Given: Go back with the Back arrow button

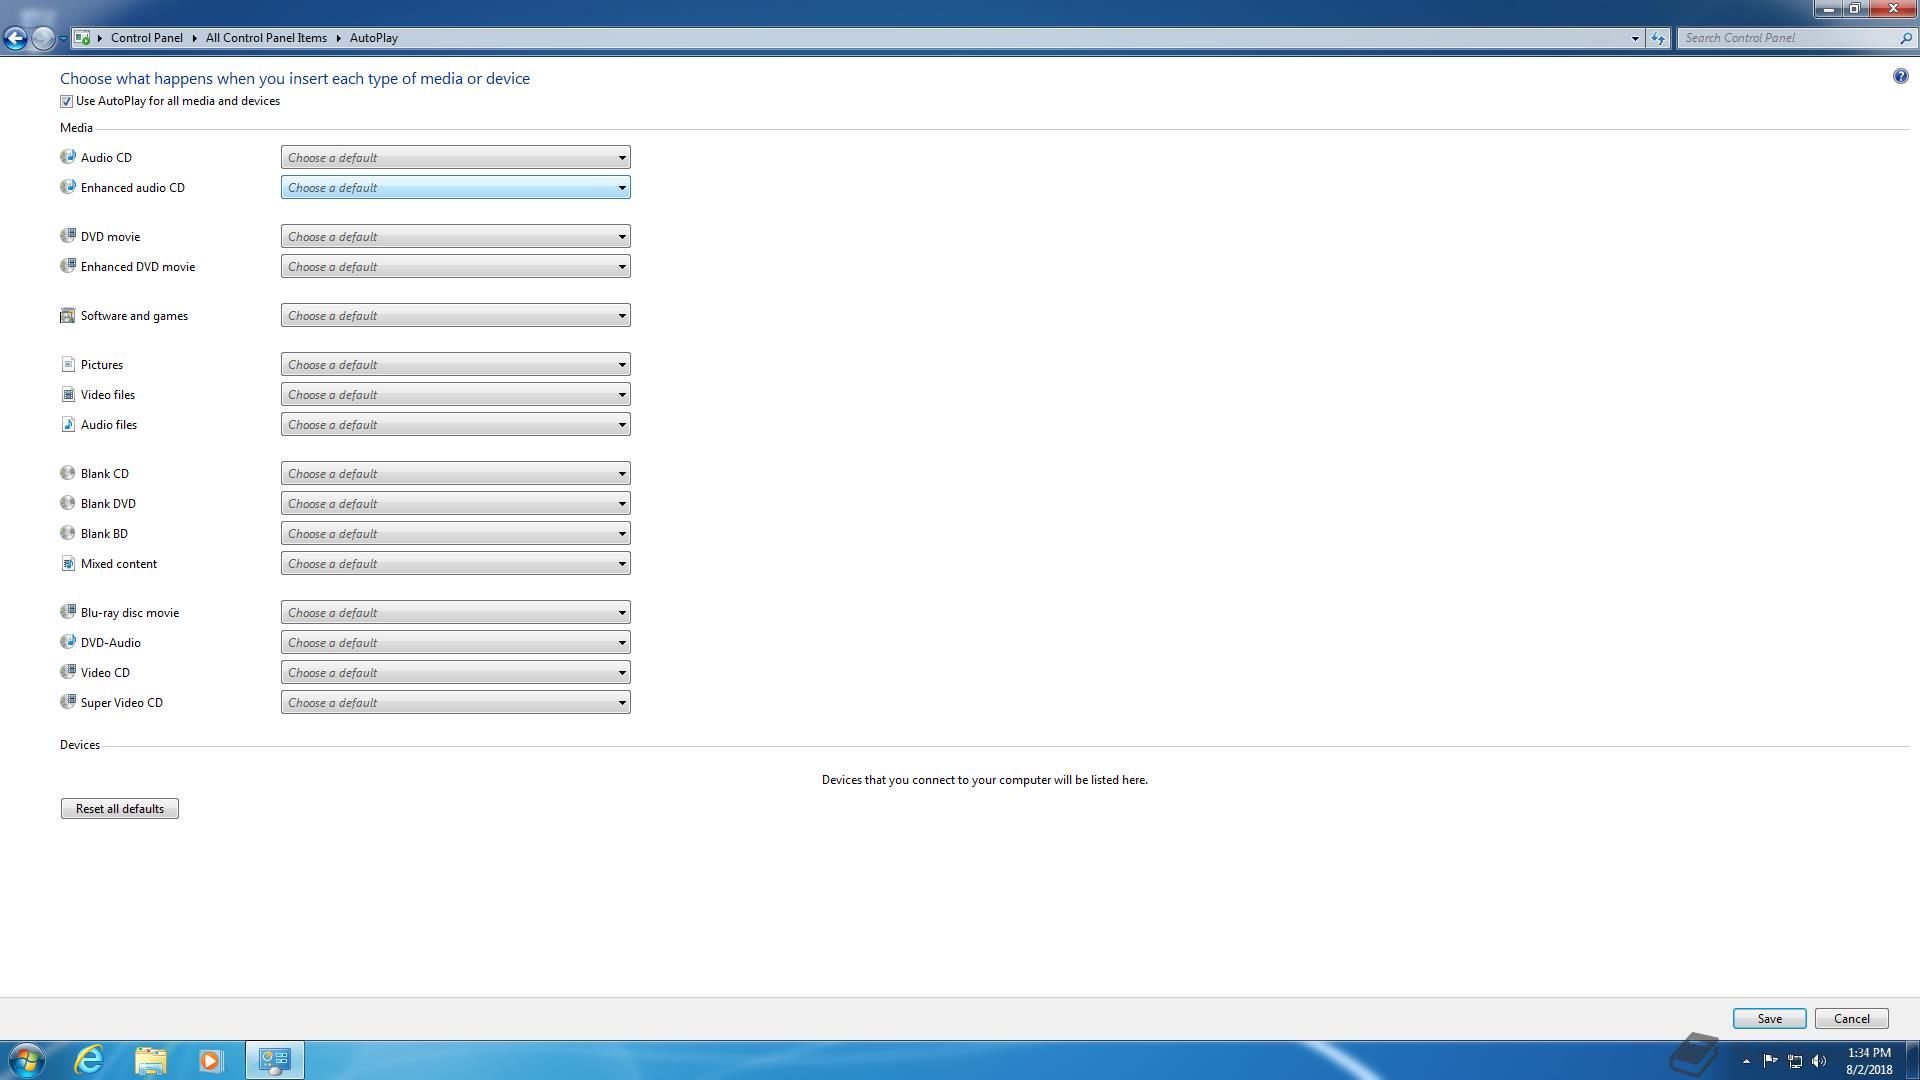Looking at the screenshot, I should tap(15, 38).
